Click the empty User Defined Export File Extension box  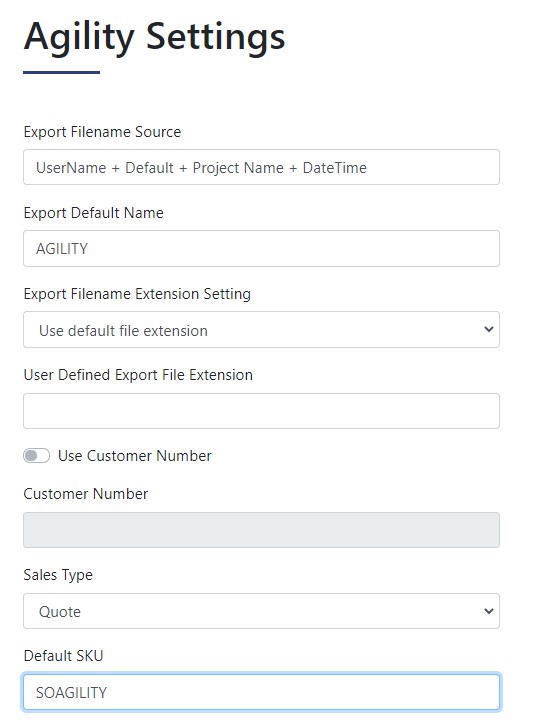(261, 411)
